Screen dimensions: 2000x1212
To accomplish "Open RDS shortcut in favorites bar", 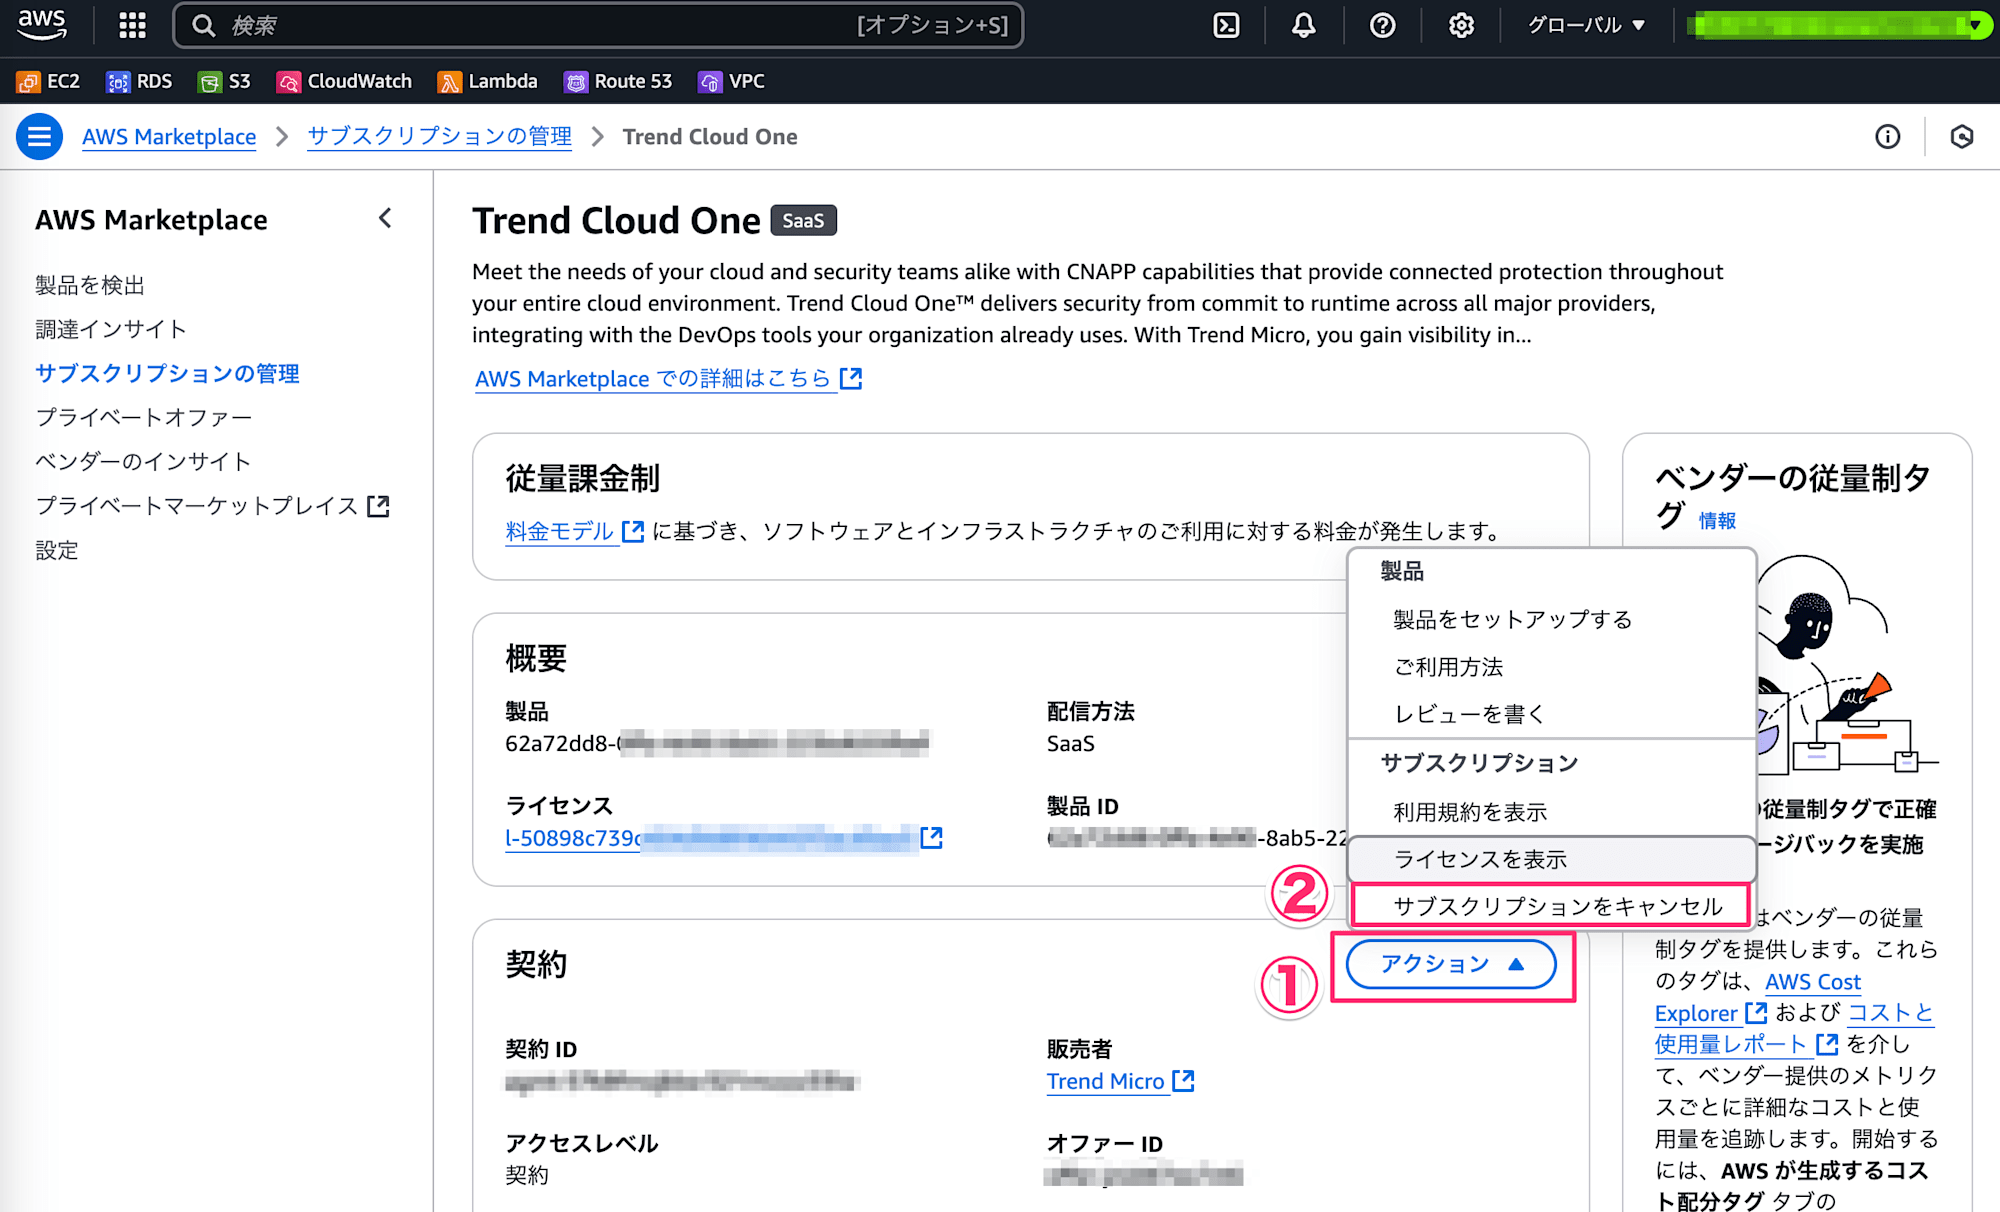I will point(139,81).
